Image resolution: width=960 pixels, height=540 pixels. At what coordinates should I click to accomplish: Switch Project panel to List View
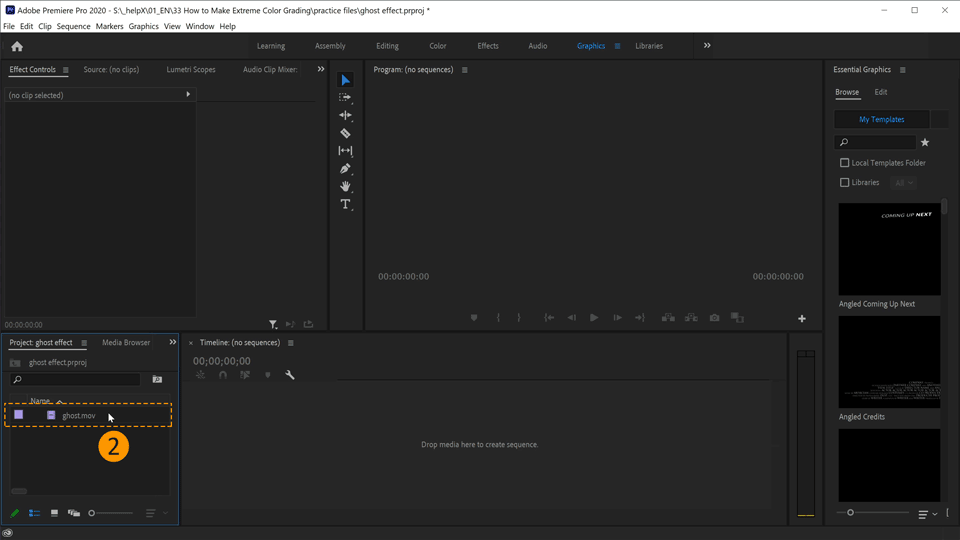34,513
